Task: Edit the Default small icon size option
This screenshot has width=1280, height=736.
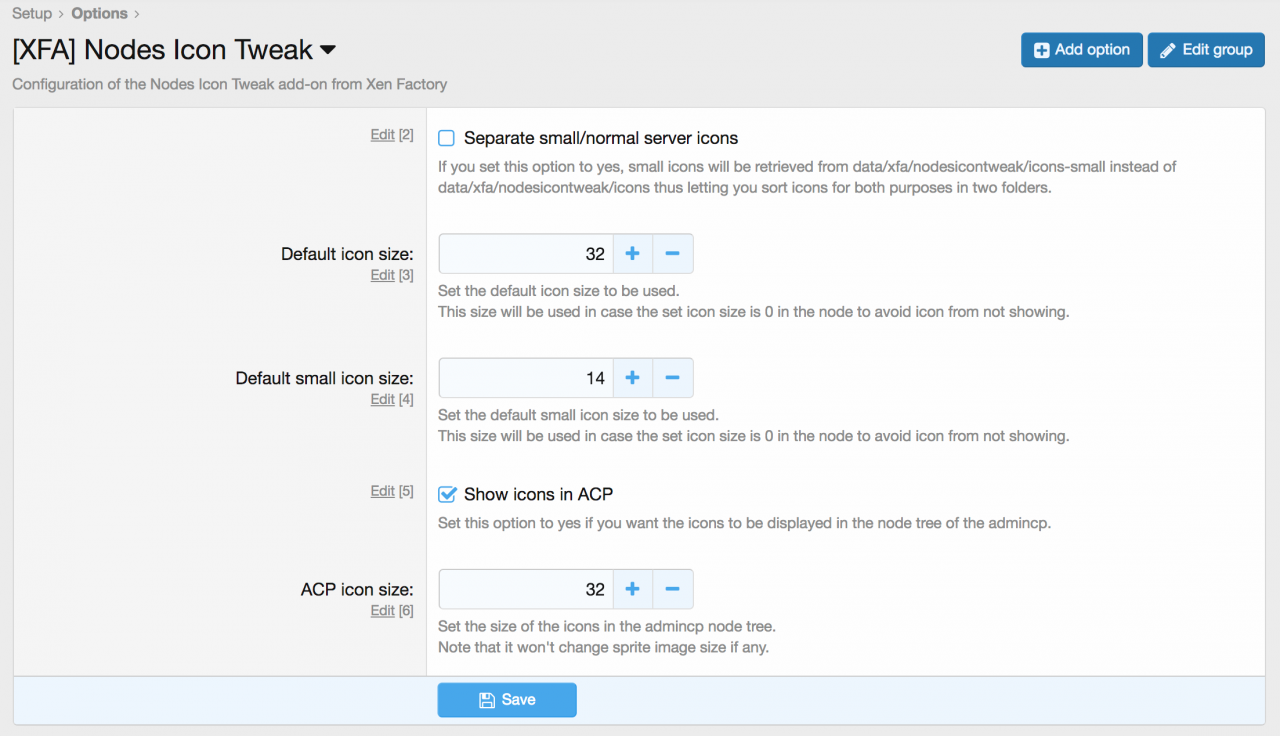Action: click(382, 399)
